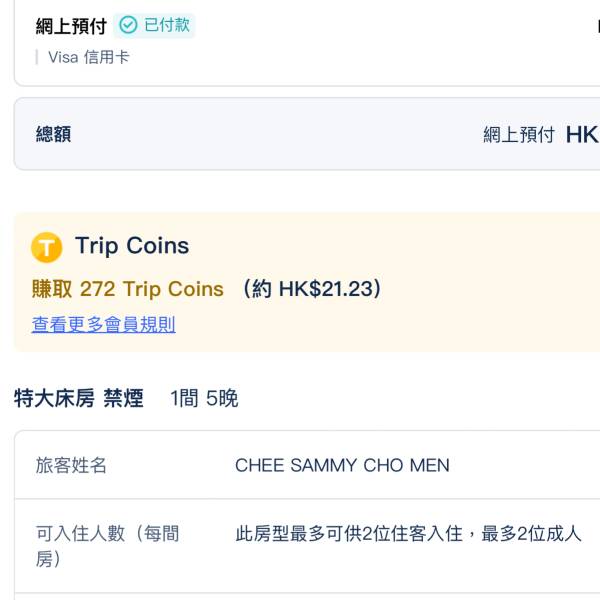Click the Trip Coins section title
The image size is (600, 600).
[131, 246]
